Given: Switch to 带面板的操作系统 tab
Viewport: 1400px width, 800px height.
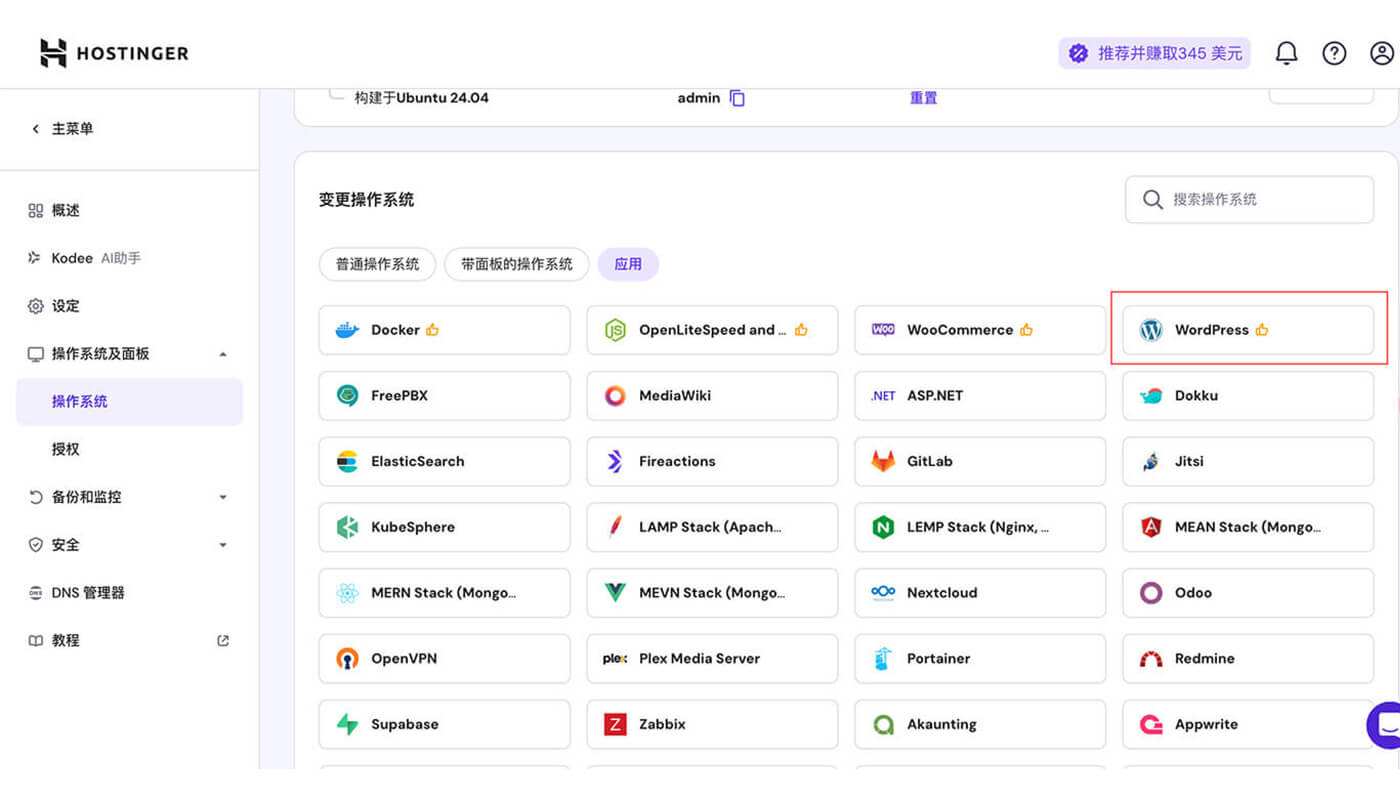Looking at the screenshot, I should tap(517, 264).
